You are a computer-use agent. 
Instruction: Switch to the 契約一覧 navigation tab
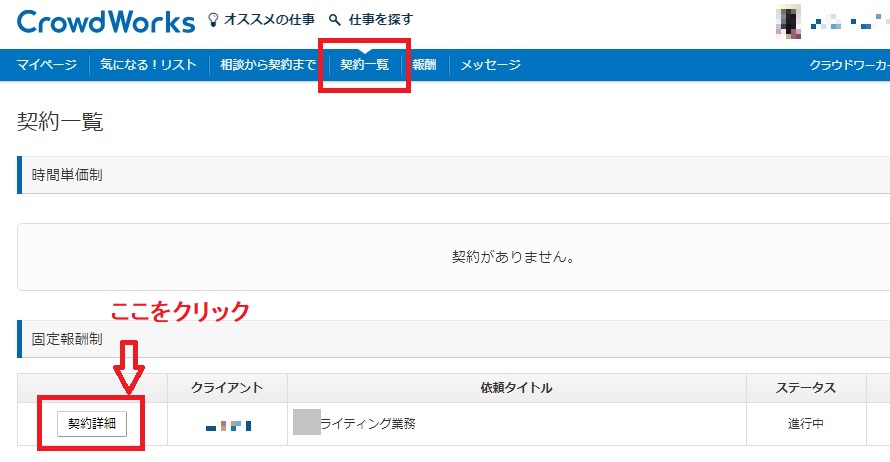click(x=364, y=65)
